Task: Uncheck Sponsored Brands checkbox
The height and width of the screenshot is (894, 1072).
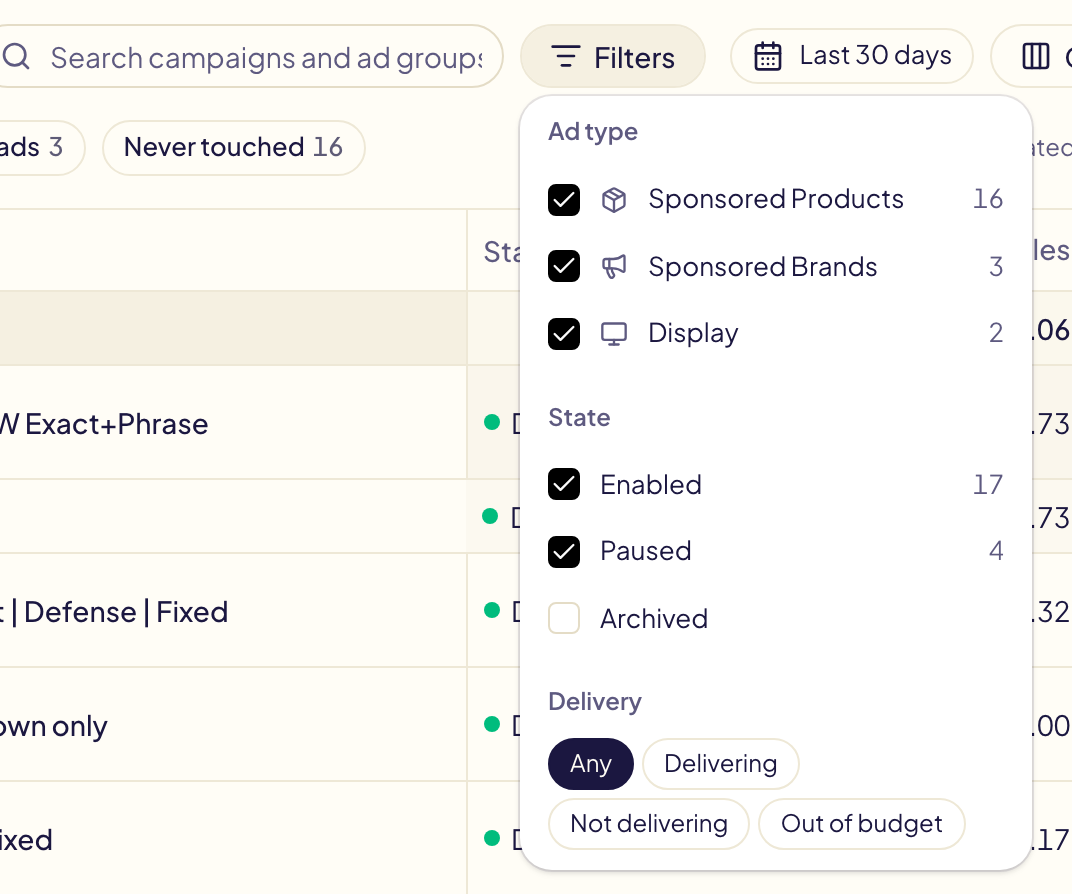Action: point(564,266)
